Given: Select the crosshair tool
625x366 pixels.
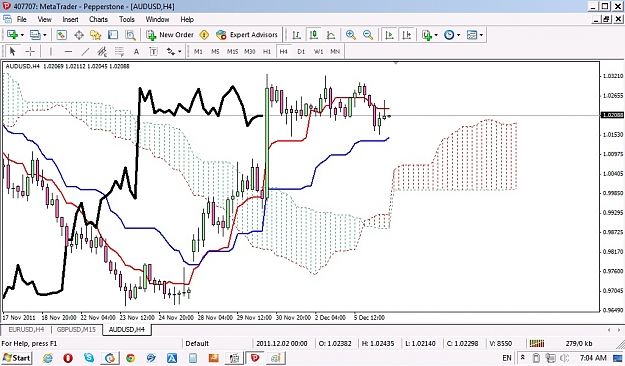Looking at the screenshot, I should [30, 51].
